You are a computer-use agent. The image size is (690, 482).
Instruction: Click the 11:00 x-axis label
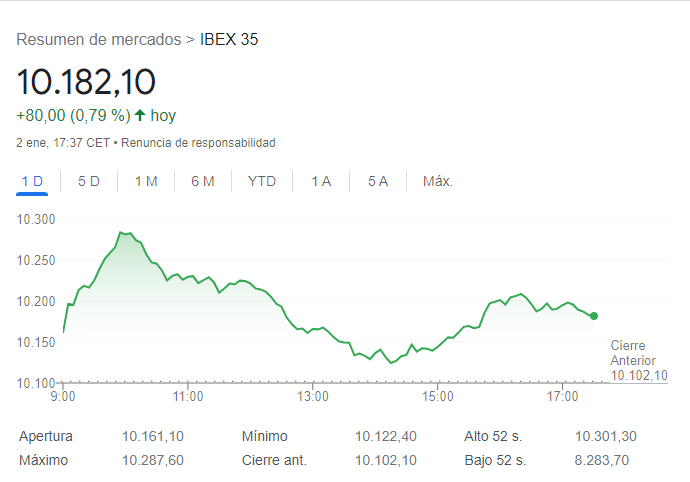point(188,397)
